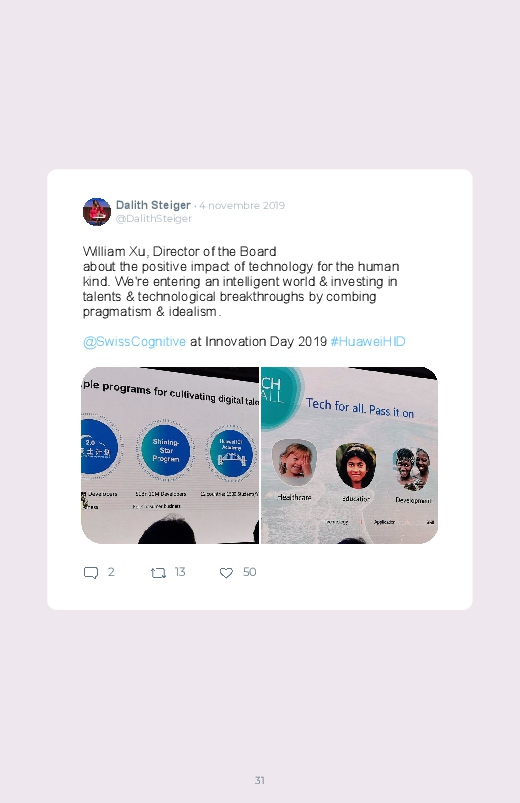520x803 pixels.
Task: Open the Dalith Steiger name link
Action: 153,205
